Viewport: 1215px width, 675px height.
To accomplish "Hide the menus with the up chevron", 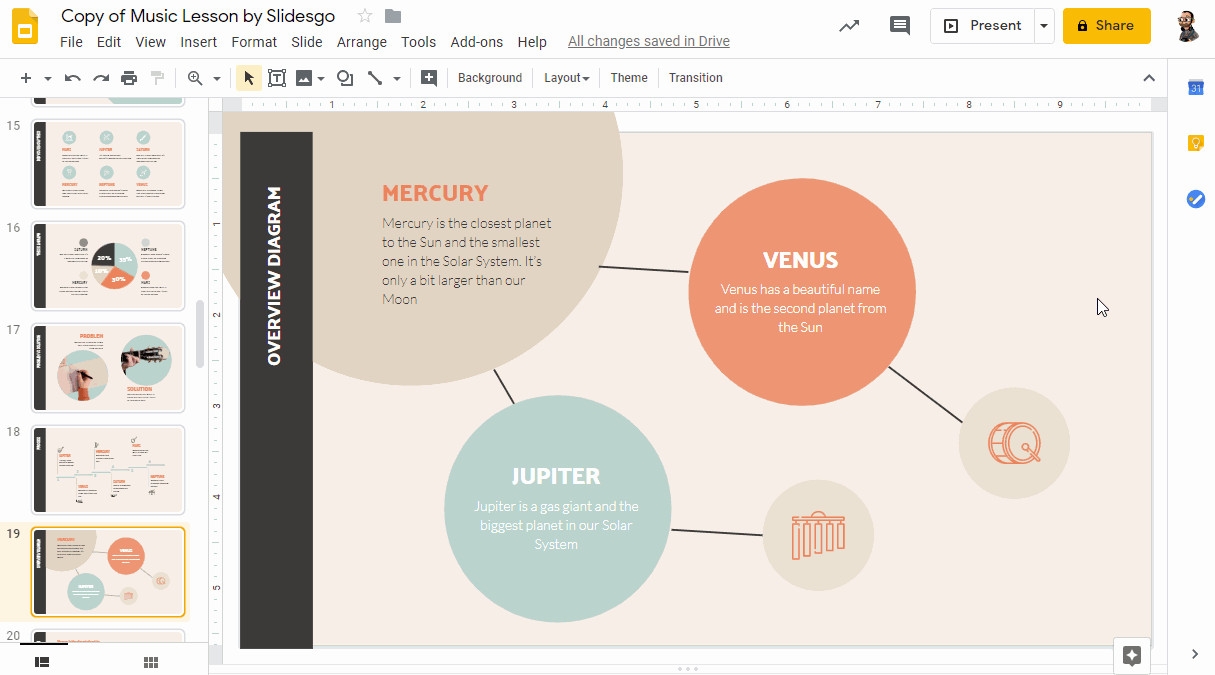I will click(x=1149, y=78).
